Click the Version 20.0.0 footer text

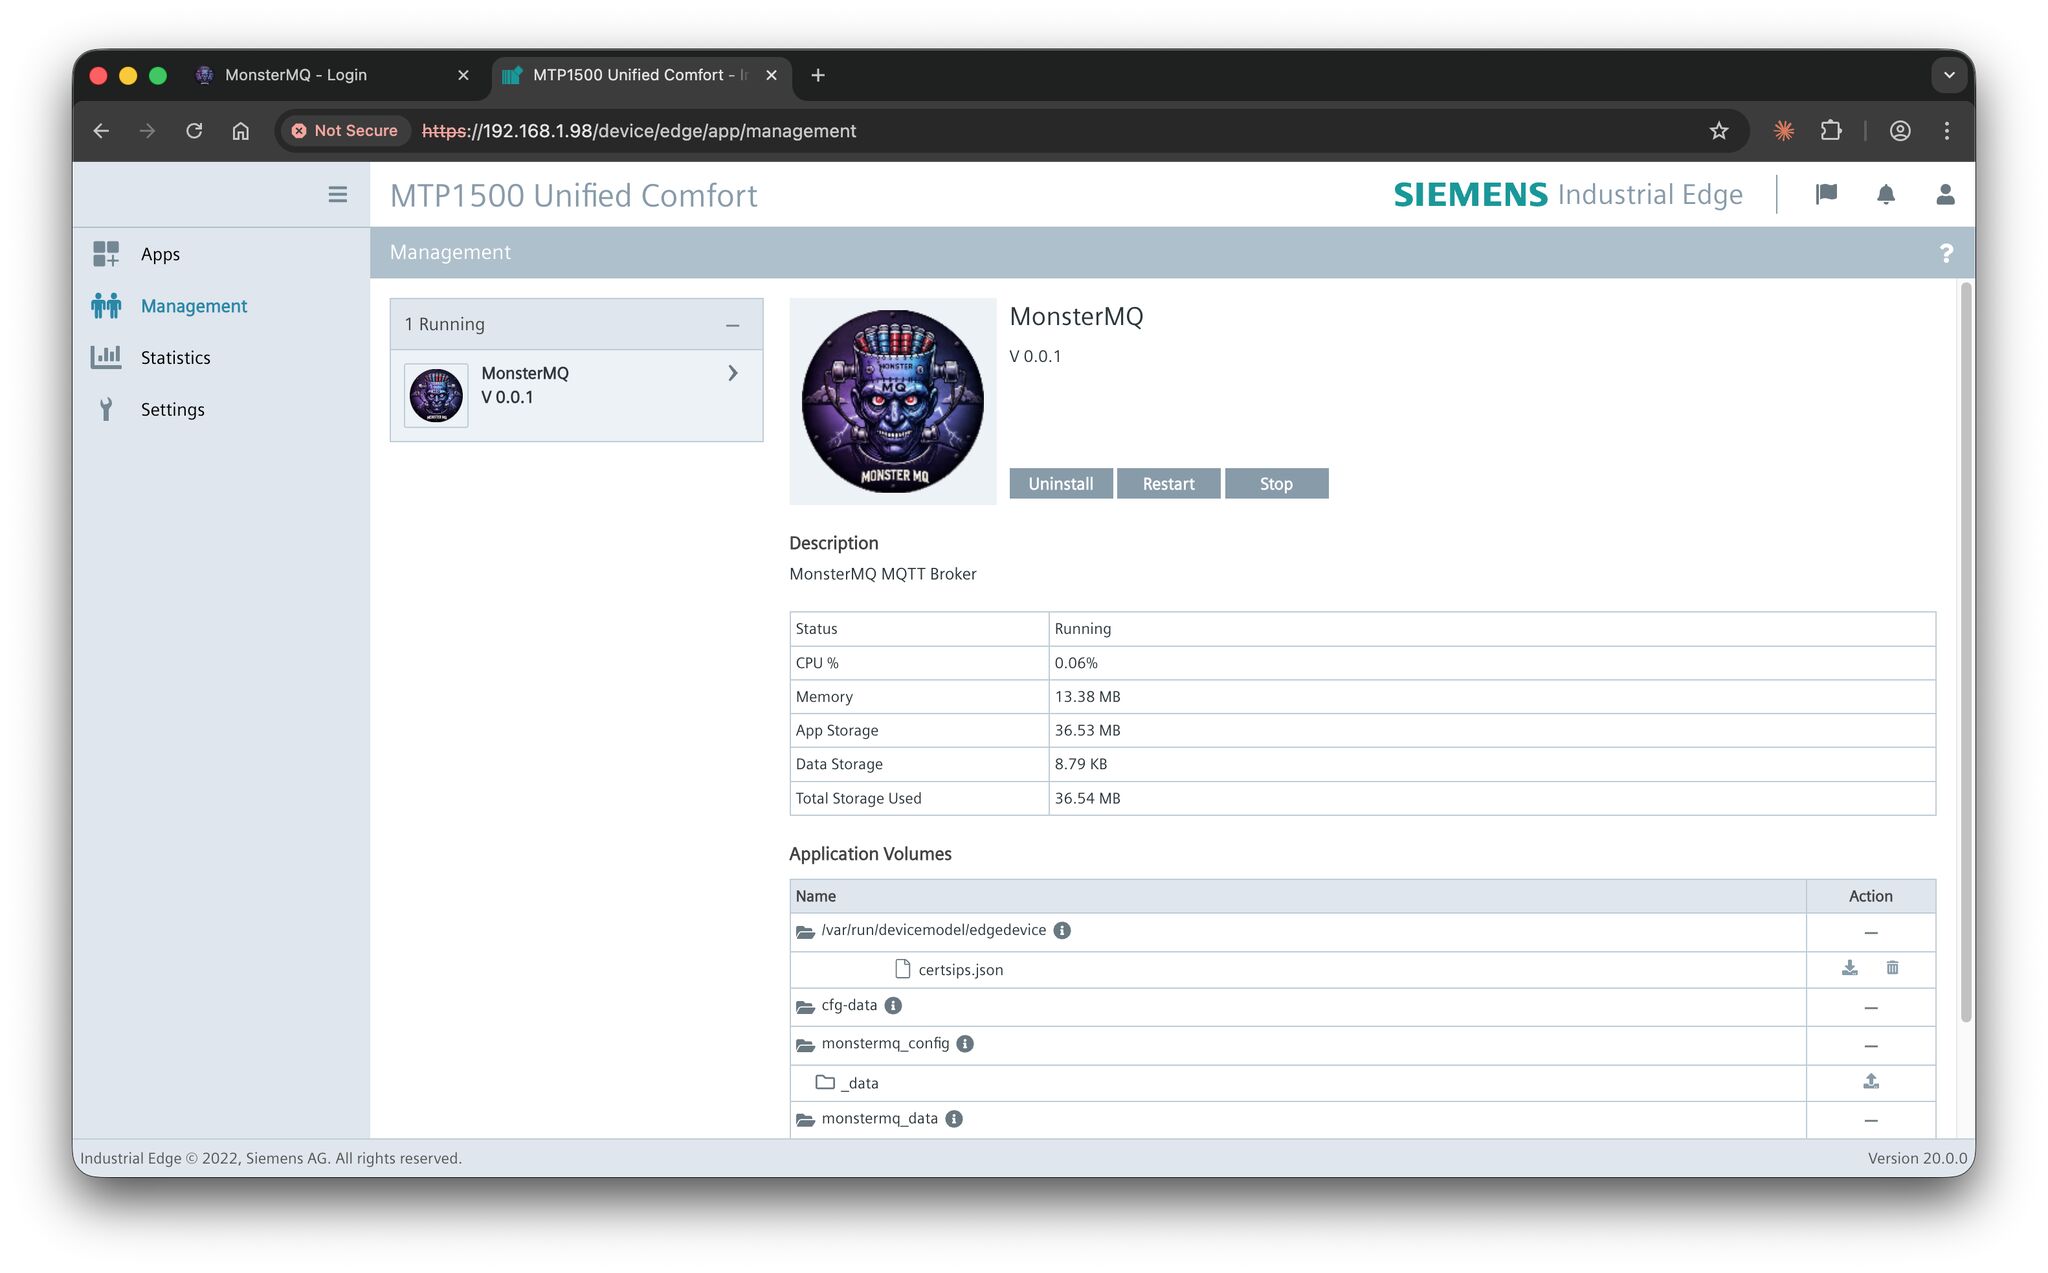[1917, 1158]
